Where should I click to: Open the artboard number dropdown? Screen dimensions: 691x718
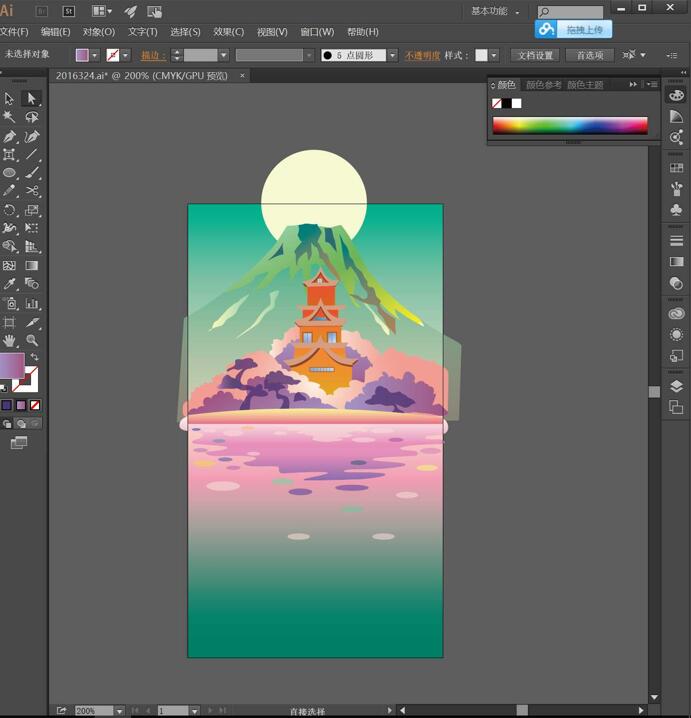(195, 711)
